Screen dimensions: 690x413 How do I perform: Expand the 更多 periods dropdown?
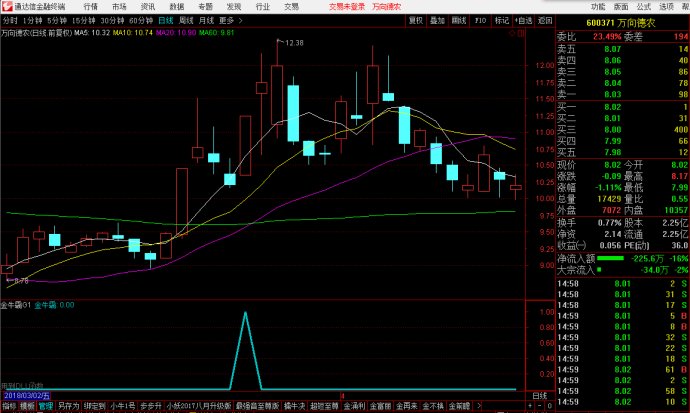pyautogui.click(x=231, y=21)
